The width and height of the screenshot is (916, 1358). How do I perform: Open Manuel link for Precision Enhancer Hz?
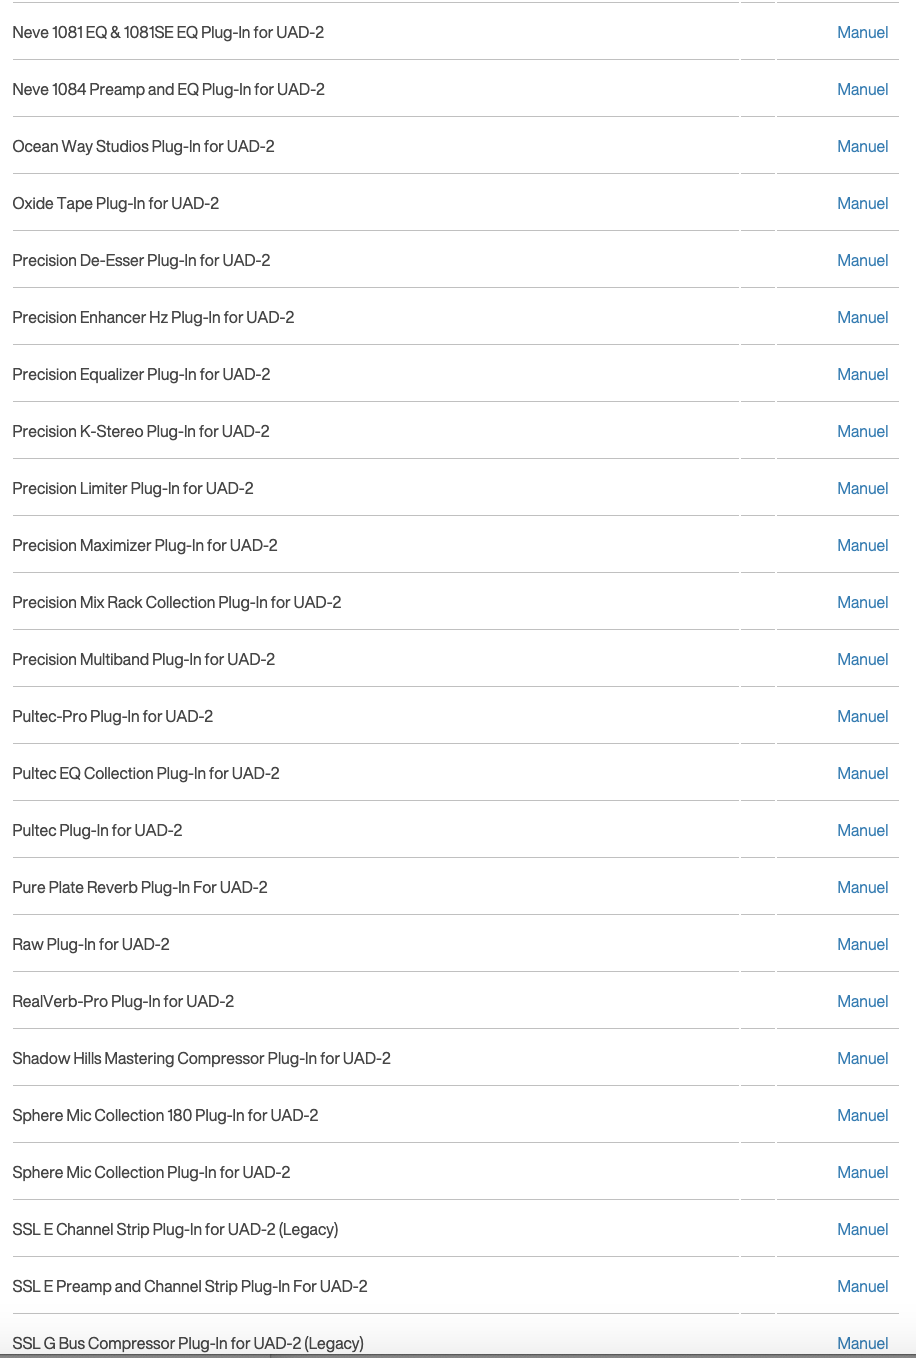(862, 317)
